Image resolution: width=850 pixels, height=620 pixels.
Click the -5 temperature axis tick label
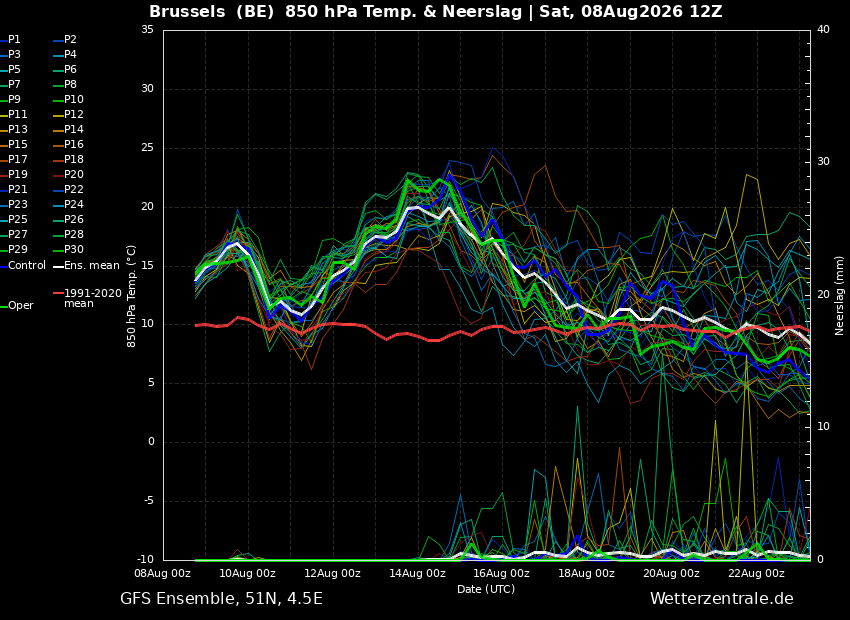(x=149, y=501)
